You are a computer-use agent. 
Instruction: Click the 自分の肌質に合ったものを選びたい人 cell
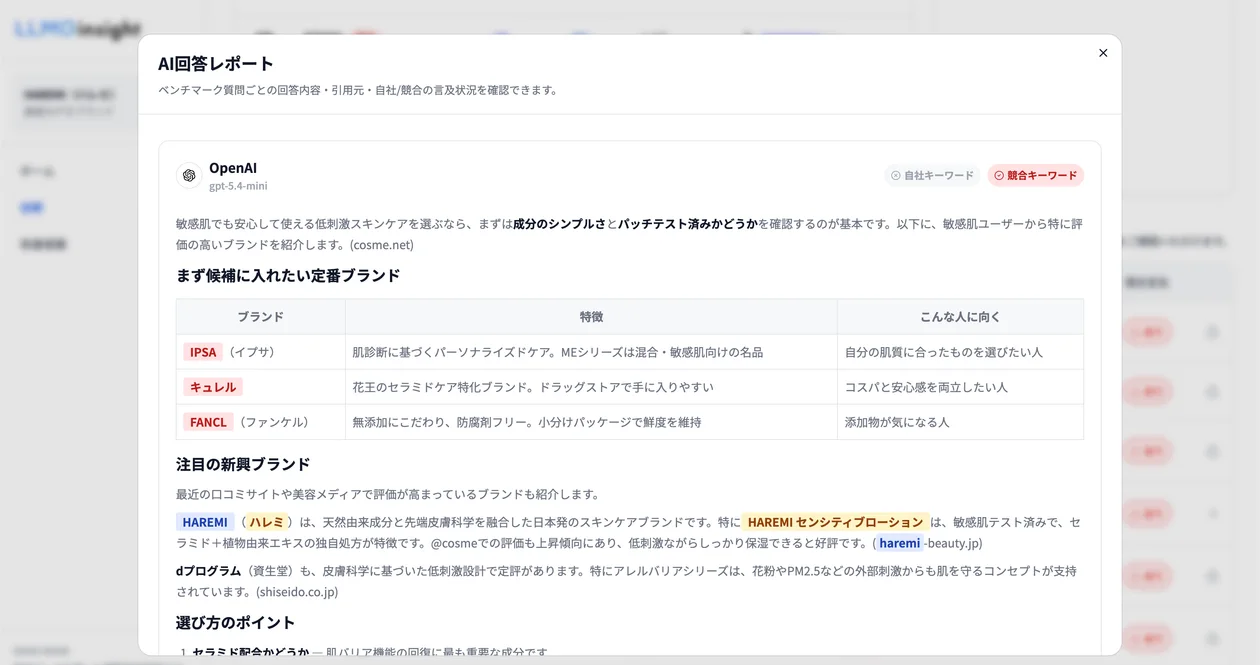tap(960, 352)
